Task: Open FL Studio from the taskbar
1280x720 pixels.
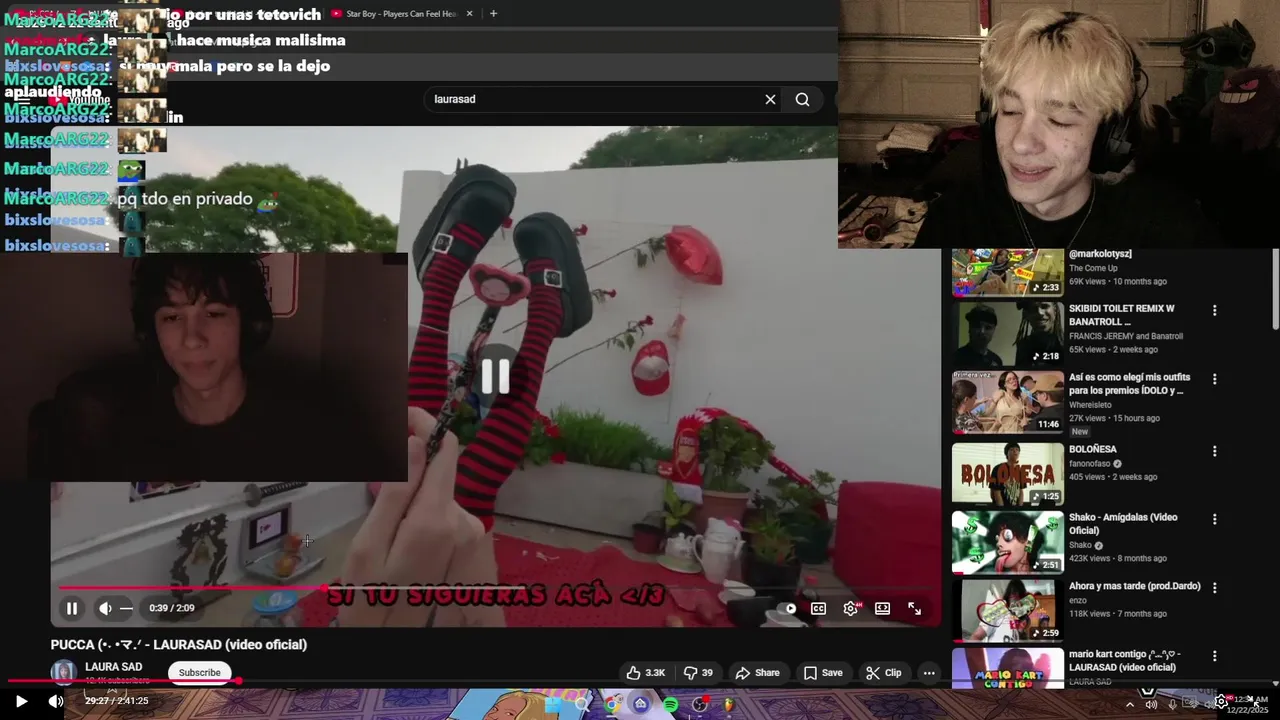Action: click(729, 705)
